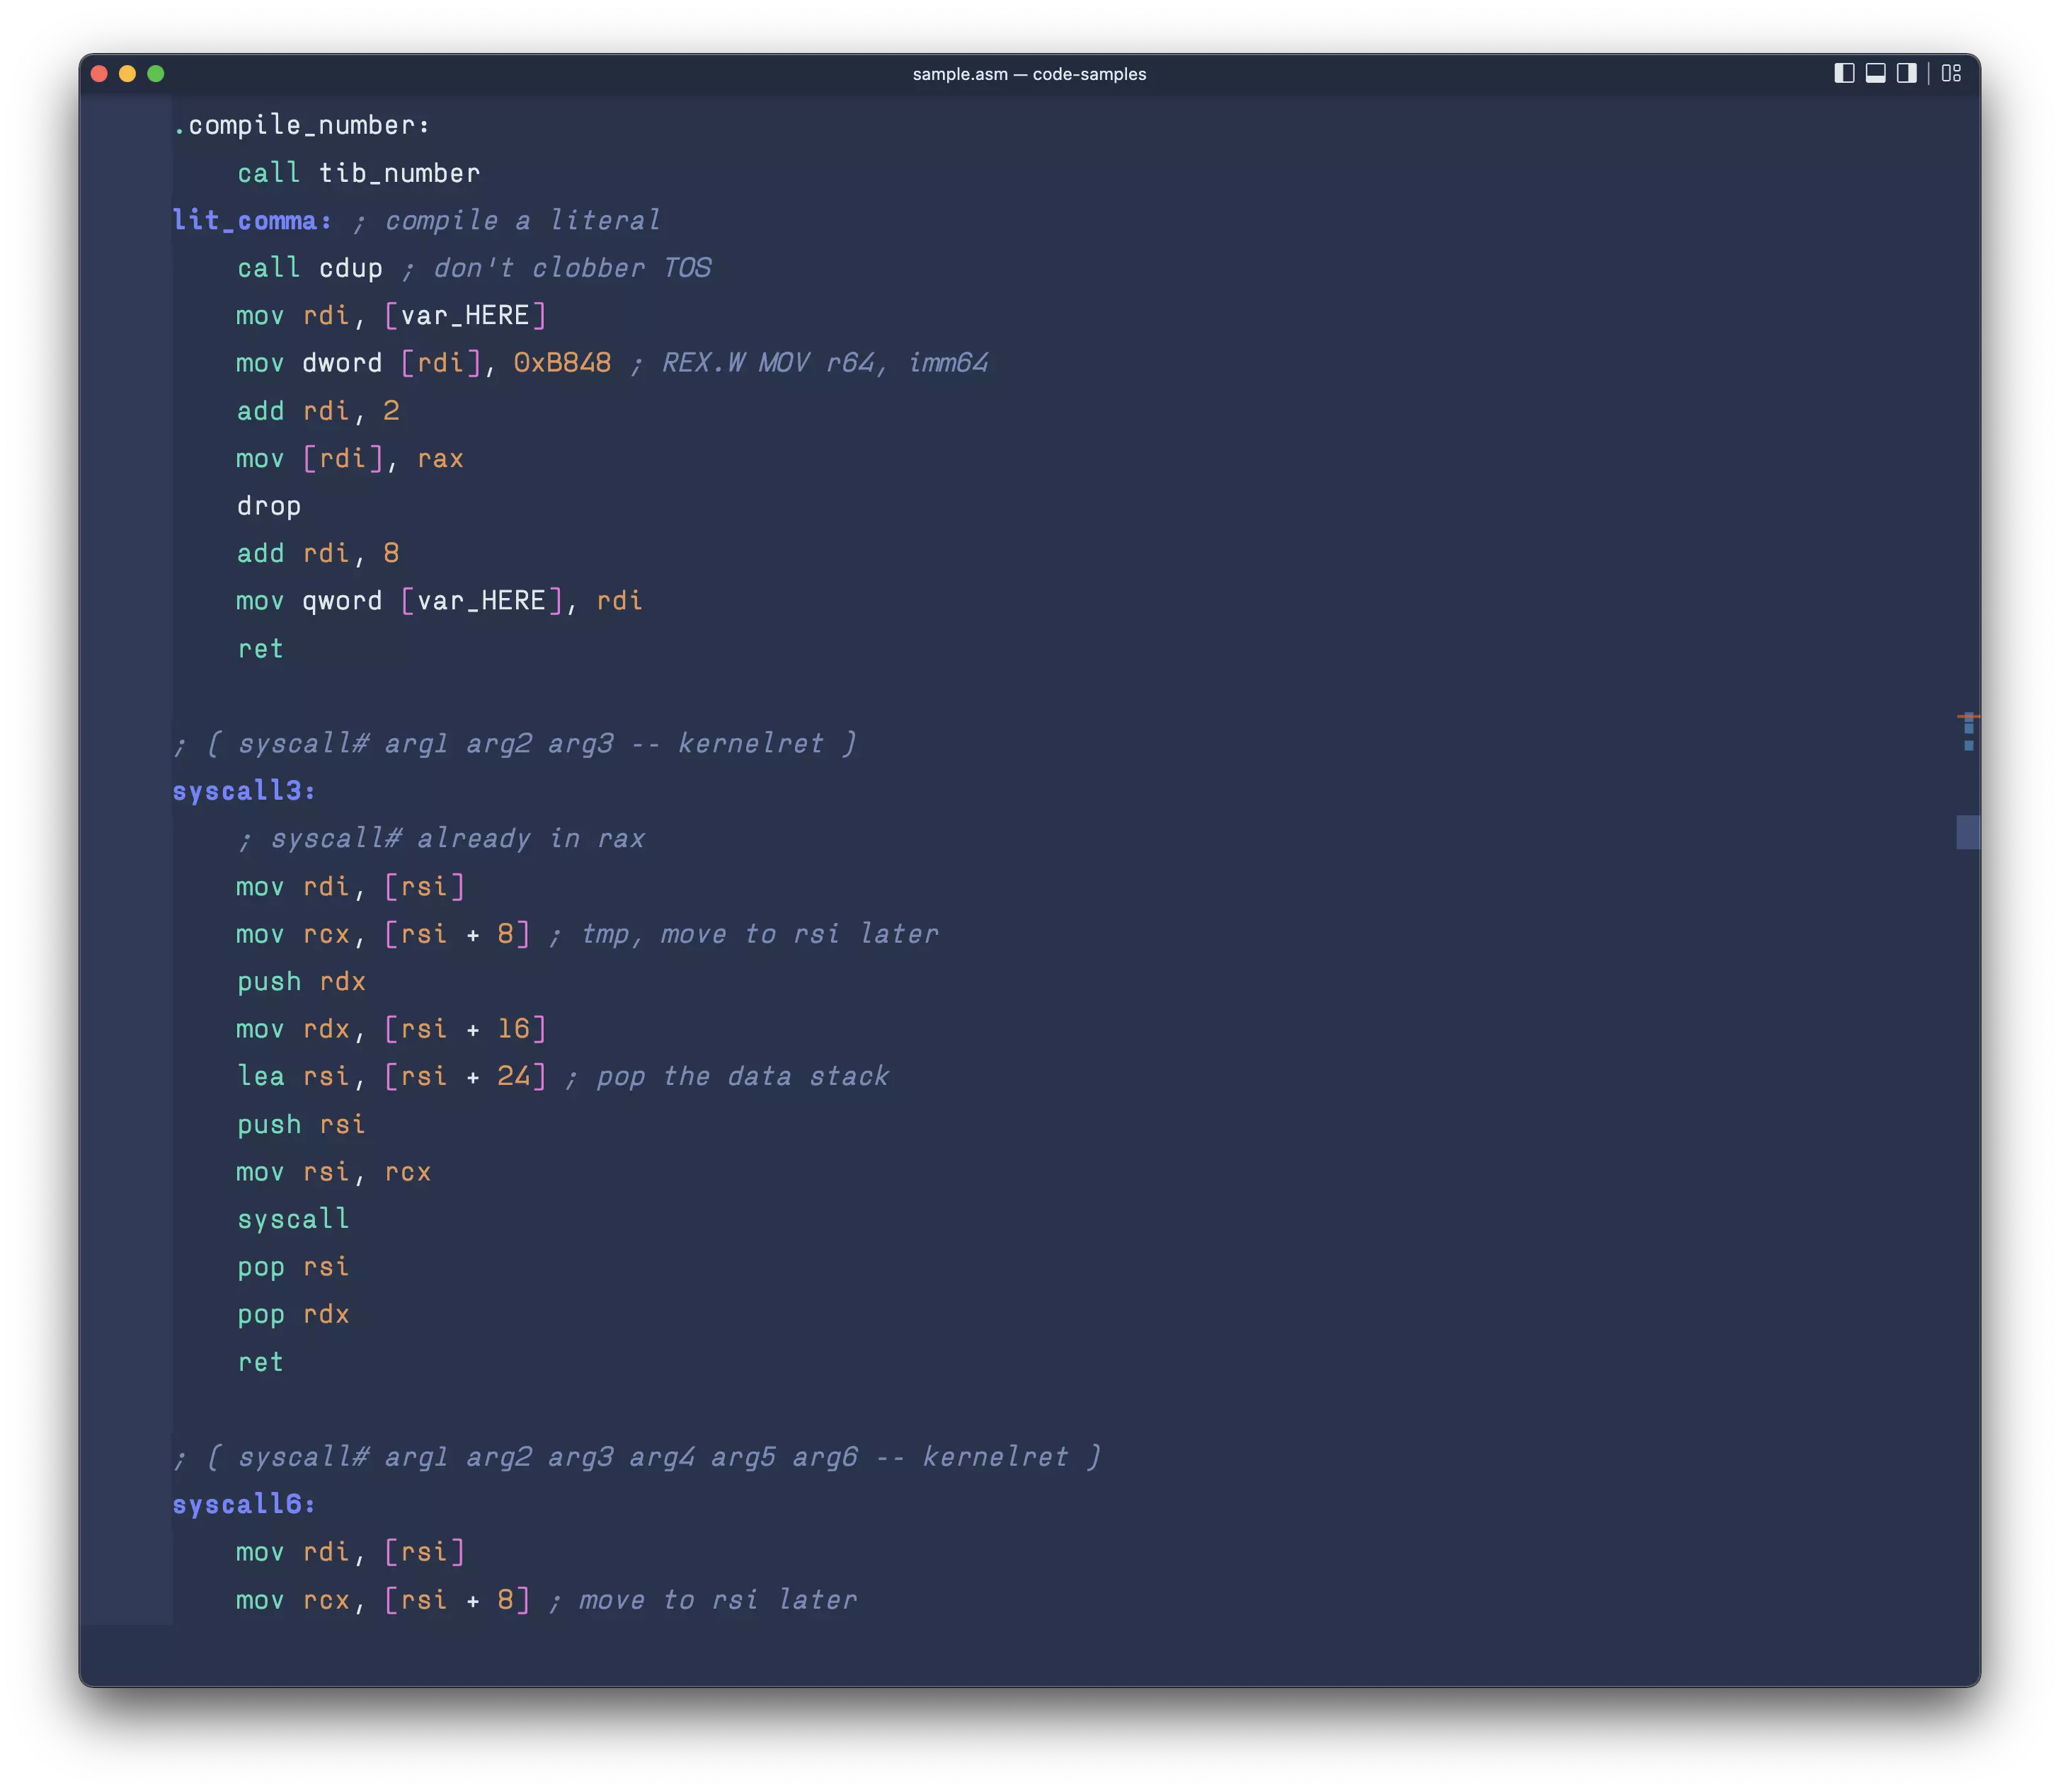Click the pop rdx line
Screen dimensions: 2060x1792
click(x=293, y=1314)
